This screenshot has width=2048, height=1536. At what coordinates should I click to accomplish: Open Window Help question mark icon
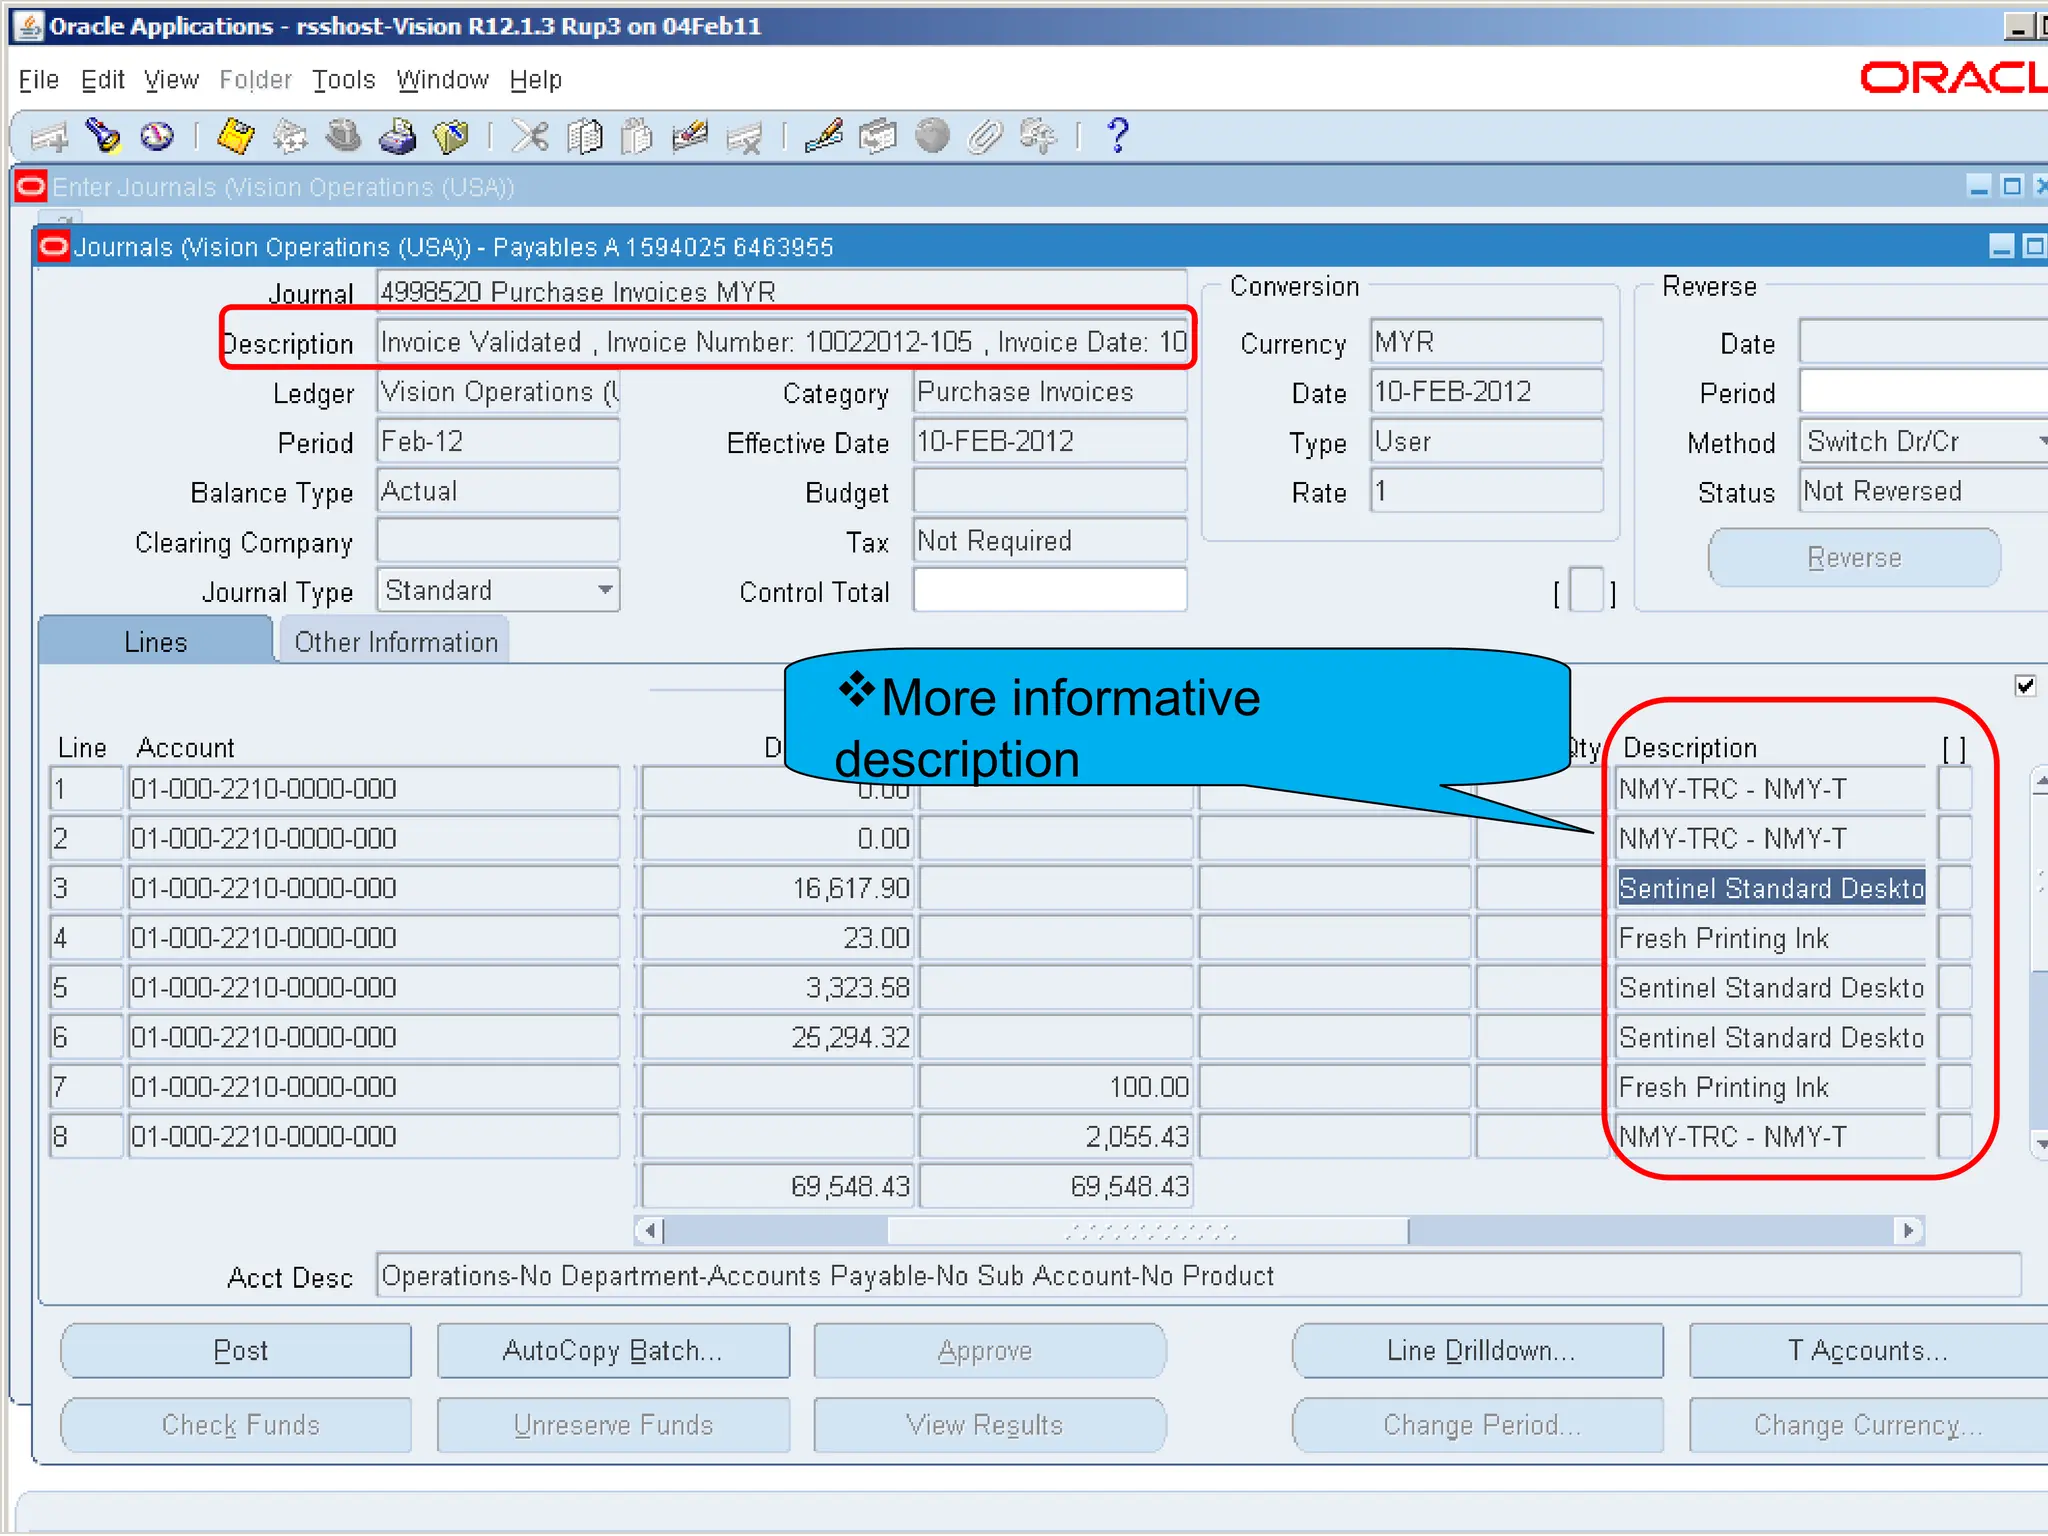(x=1118, y=136)
